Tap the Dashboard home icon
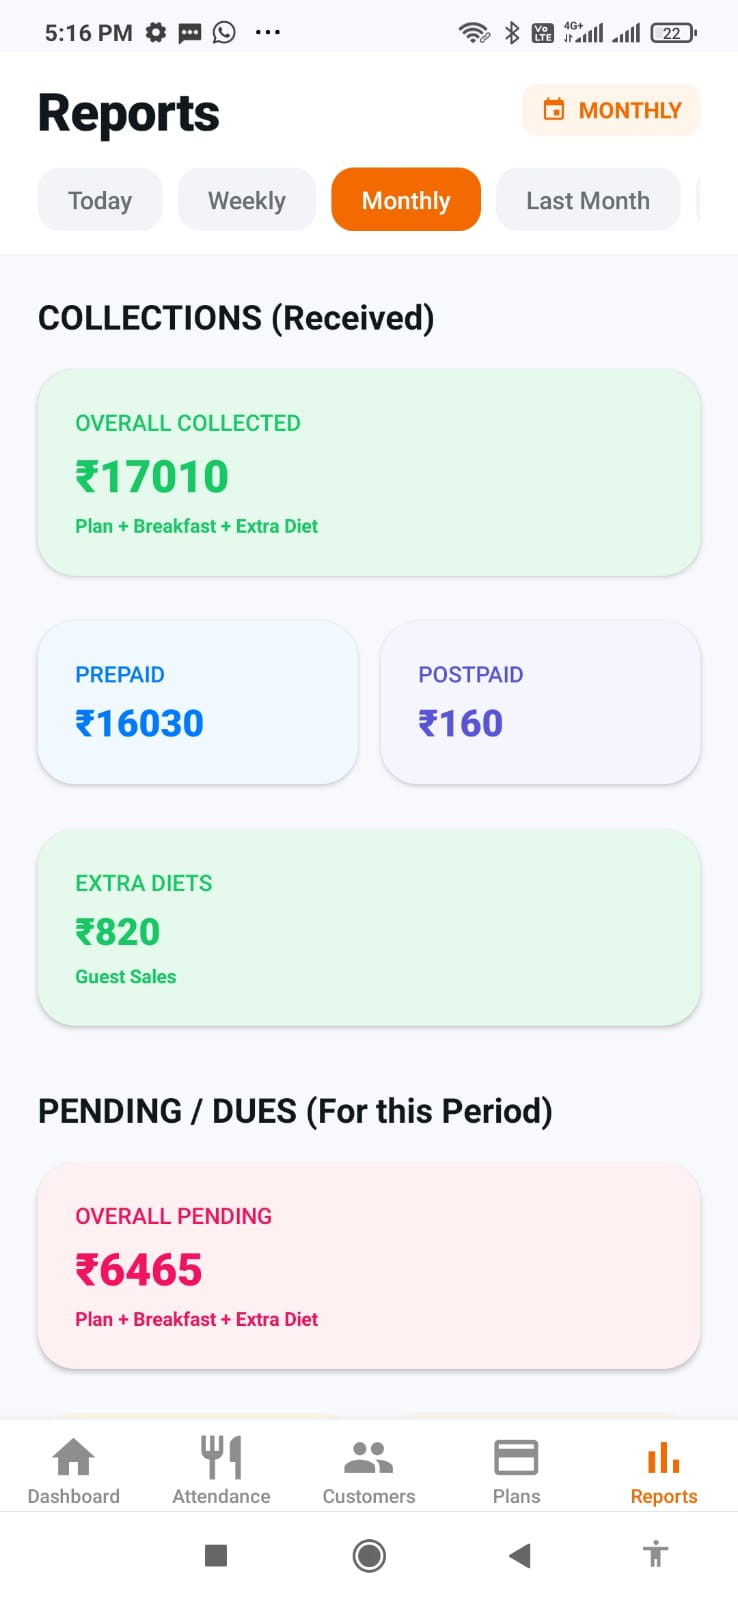The width and height of the screenshot is (738, 1600). click(x=73, y=1458)
